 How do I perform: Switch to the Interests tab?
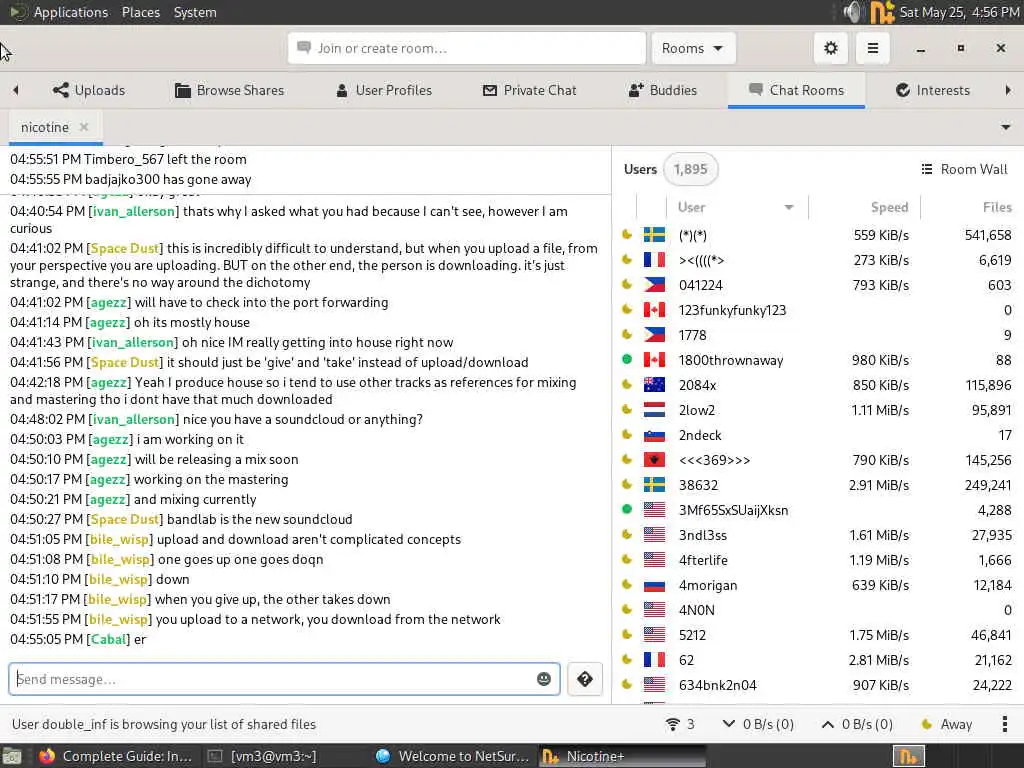coord(933,90)
